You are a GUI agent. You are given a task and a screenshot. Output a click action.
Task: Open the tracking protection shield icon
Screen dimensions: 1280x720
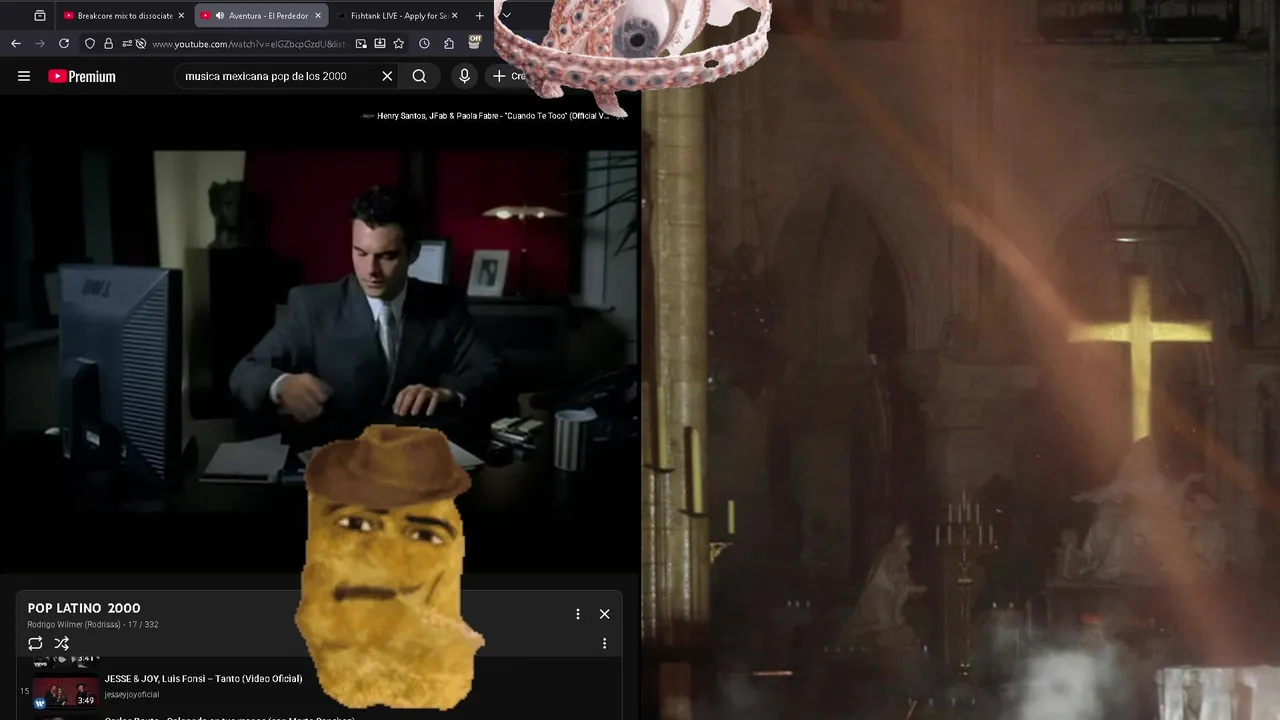coord(90,44)
